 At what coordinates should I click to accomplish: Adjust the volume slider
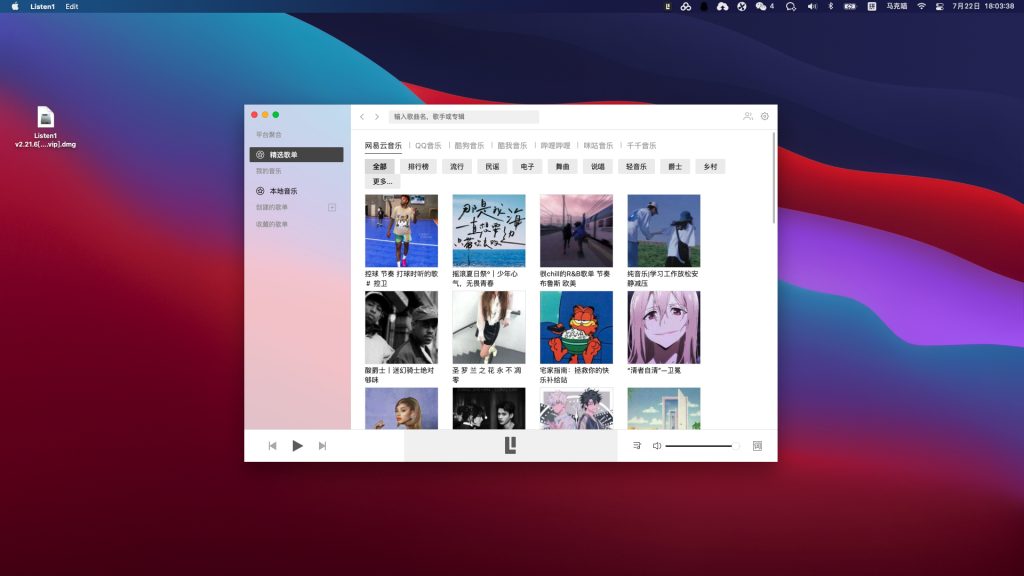coord(700,445)
